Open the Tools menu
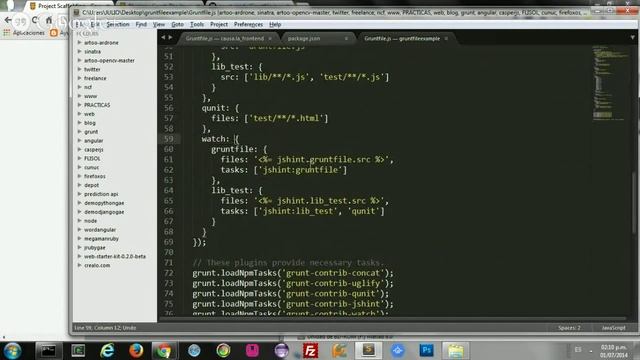This screenshot has height=360, width=640. [197, 24]
